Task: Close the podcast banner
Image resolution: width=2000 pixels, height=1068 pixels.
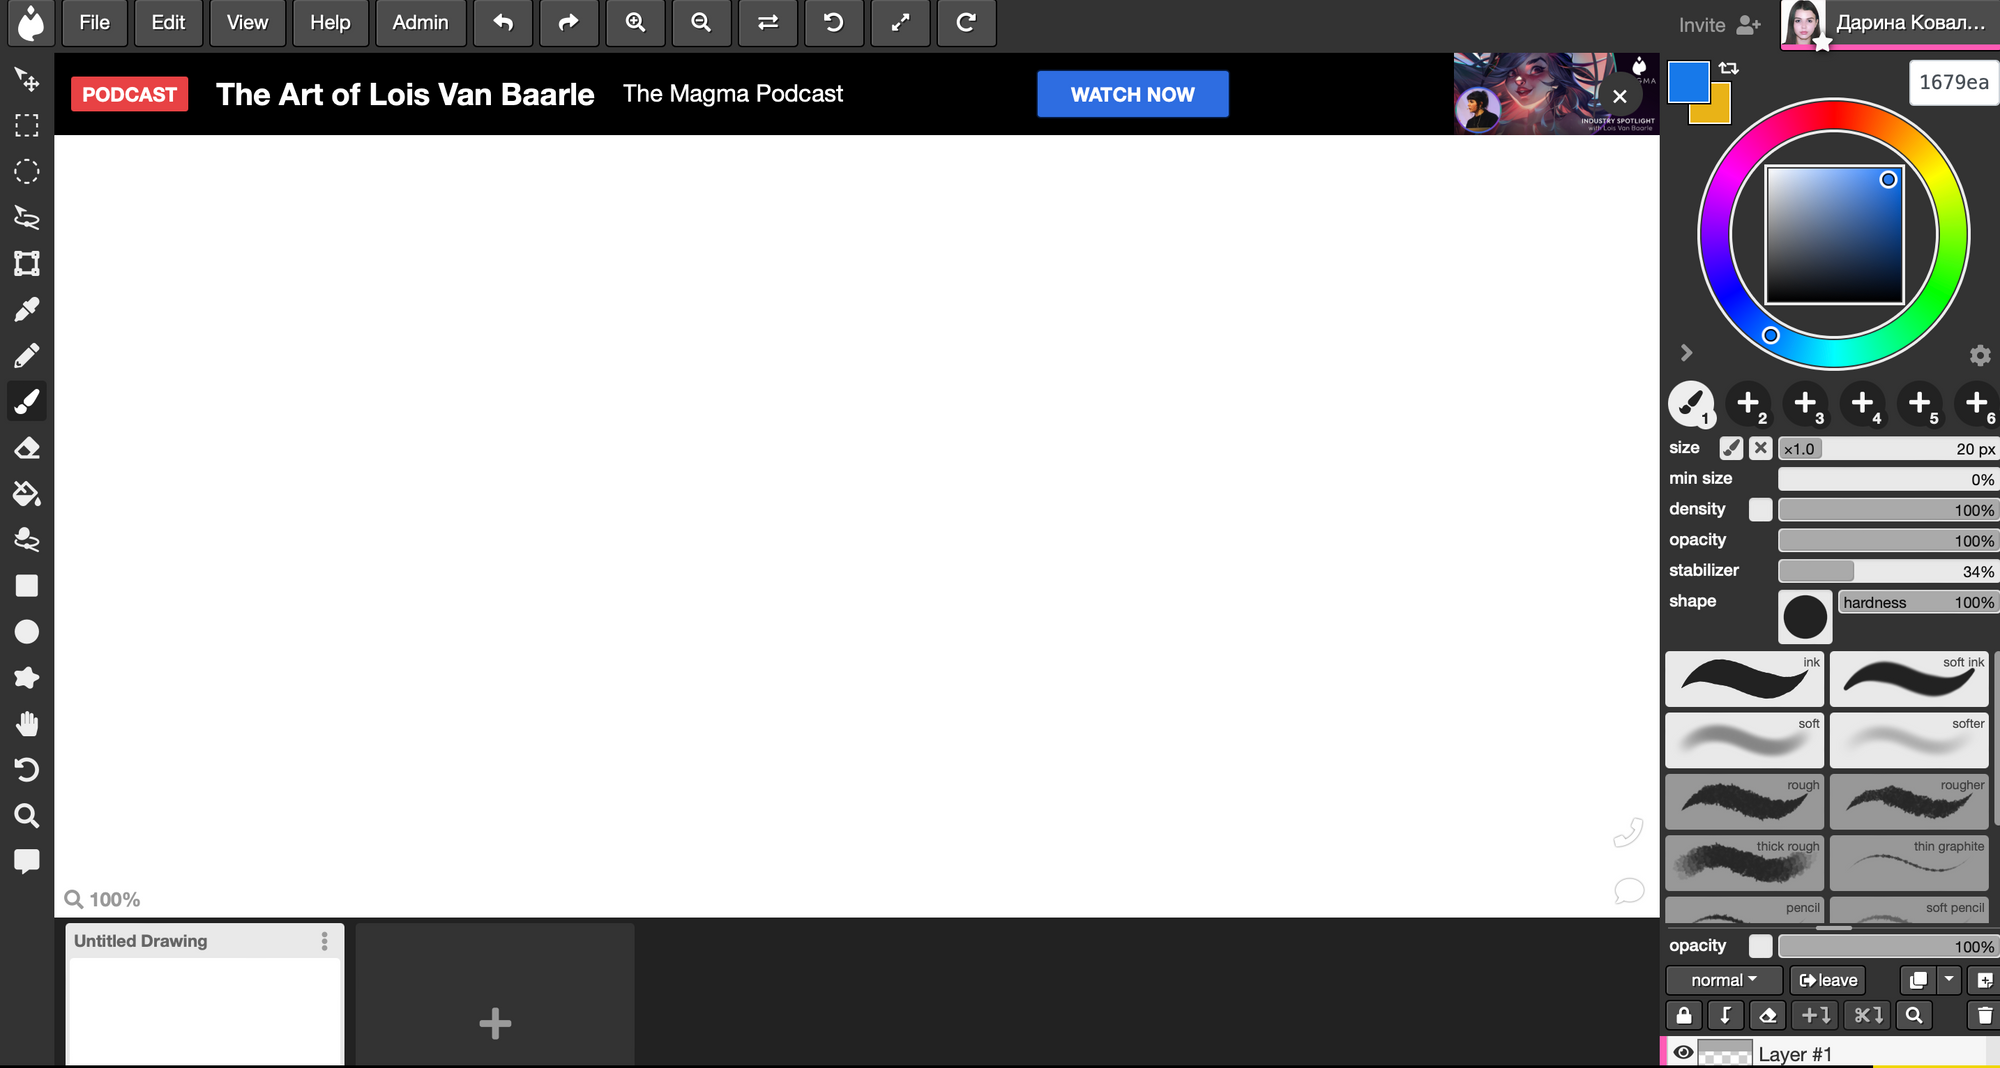Action: [x=1620, y=96]
